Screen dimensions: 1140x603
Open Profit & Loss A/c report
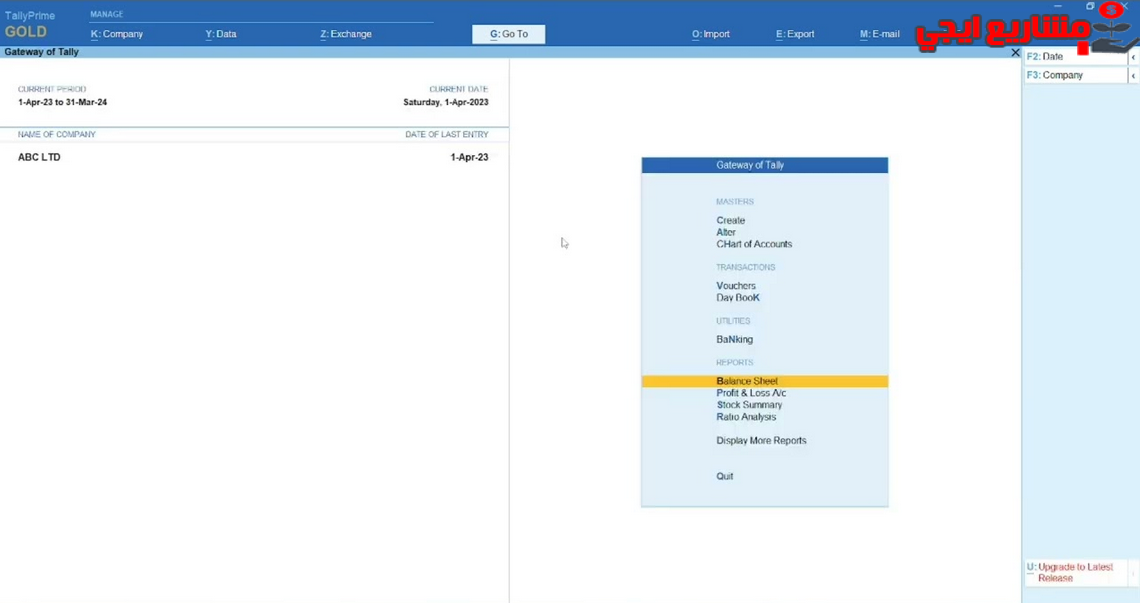click(x=751, y=394)
